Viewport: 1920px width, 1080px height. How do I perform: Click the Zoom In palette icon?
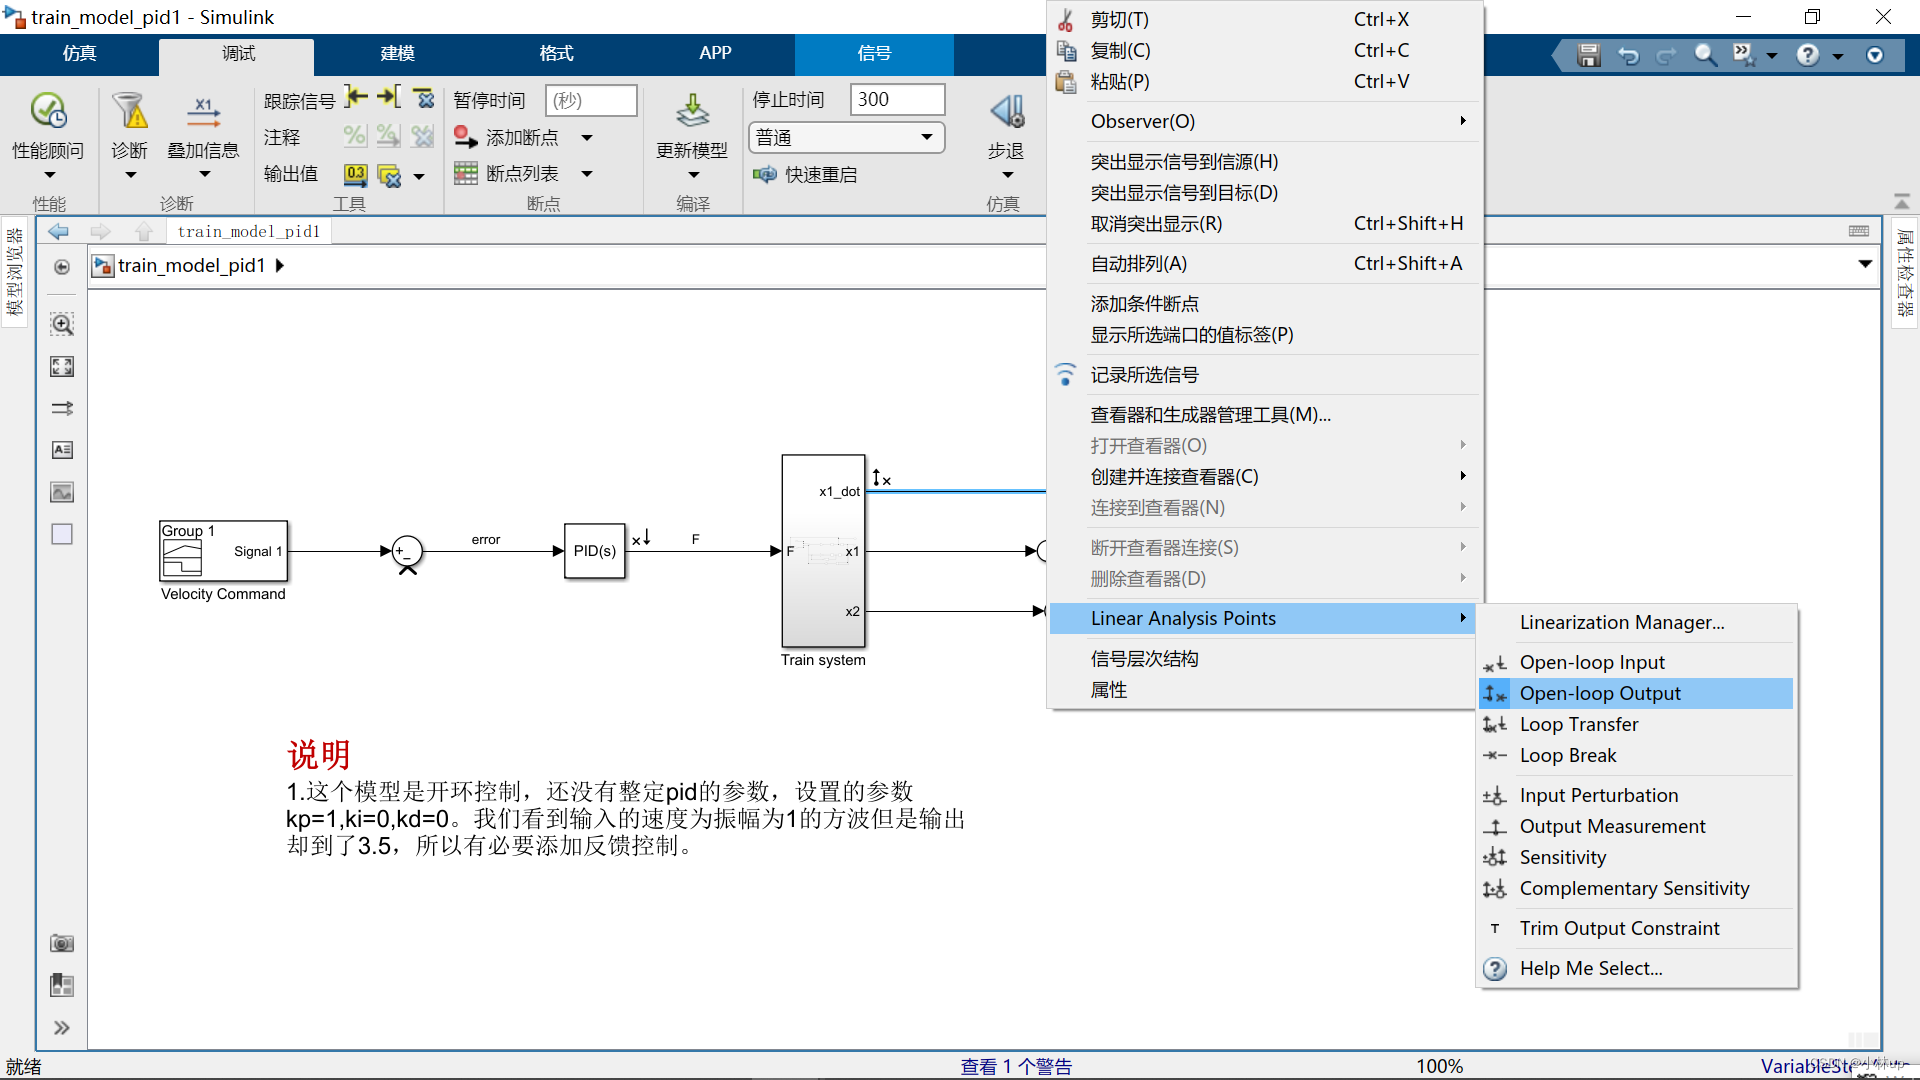(x=62, y=324)
